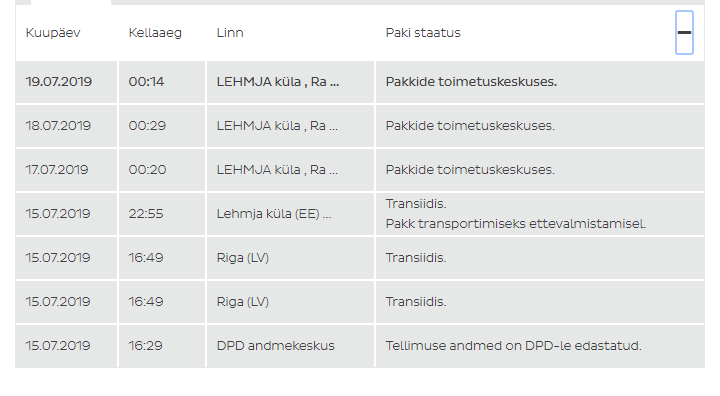Click the 16:29 time cell

(x=146, y=346)
